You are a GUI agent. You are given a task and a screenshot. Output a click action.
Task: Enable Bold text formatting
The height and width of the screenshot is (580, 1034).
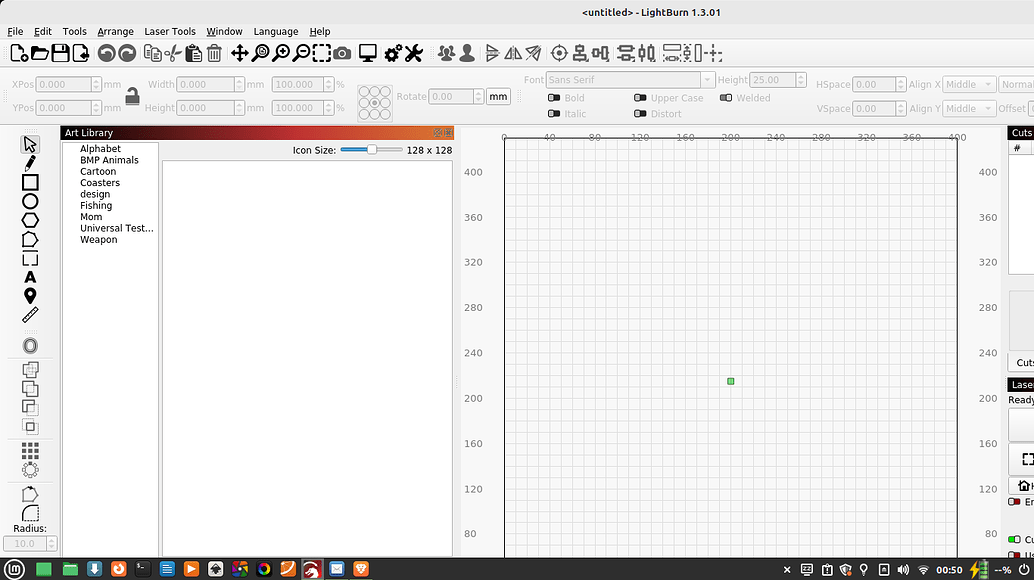point(552,97)
